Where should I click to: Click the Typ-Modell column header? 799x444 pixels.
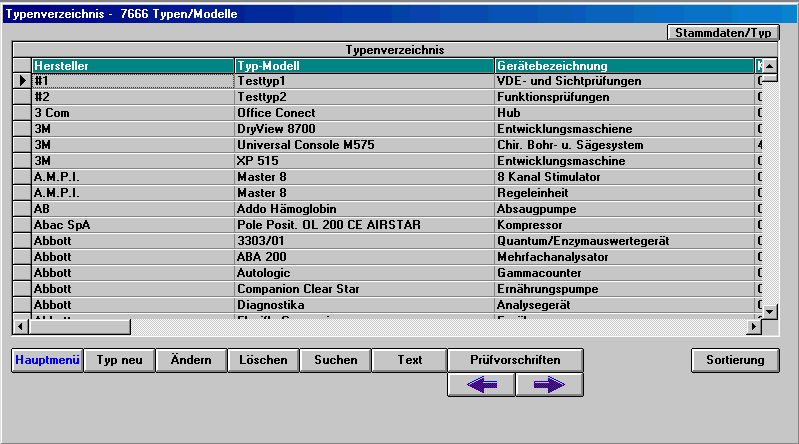364,66
